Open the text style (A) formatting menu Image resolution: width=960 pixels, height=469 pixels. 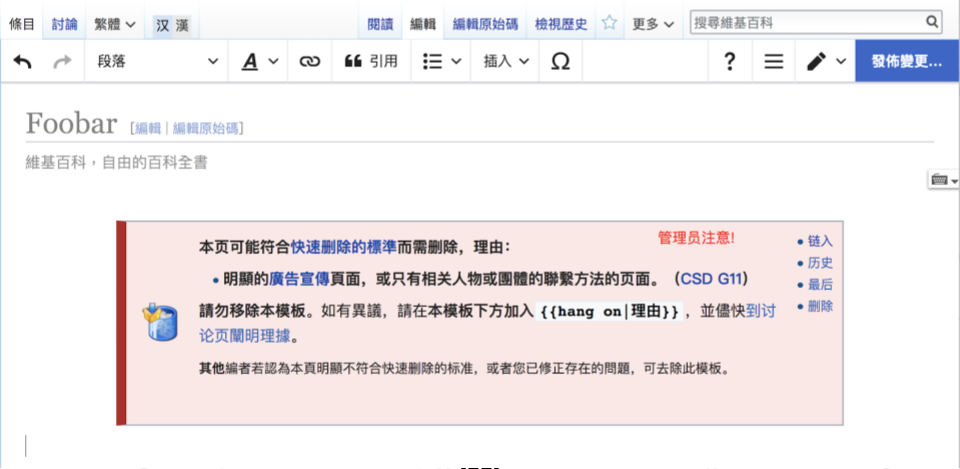pos(260,61)
